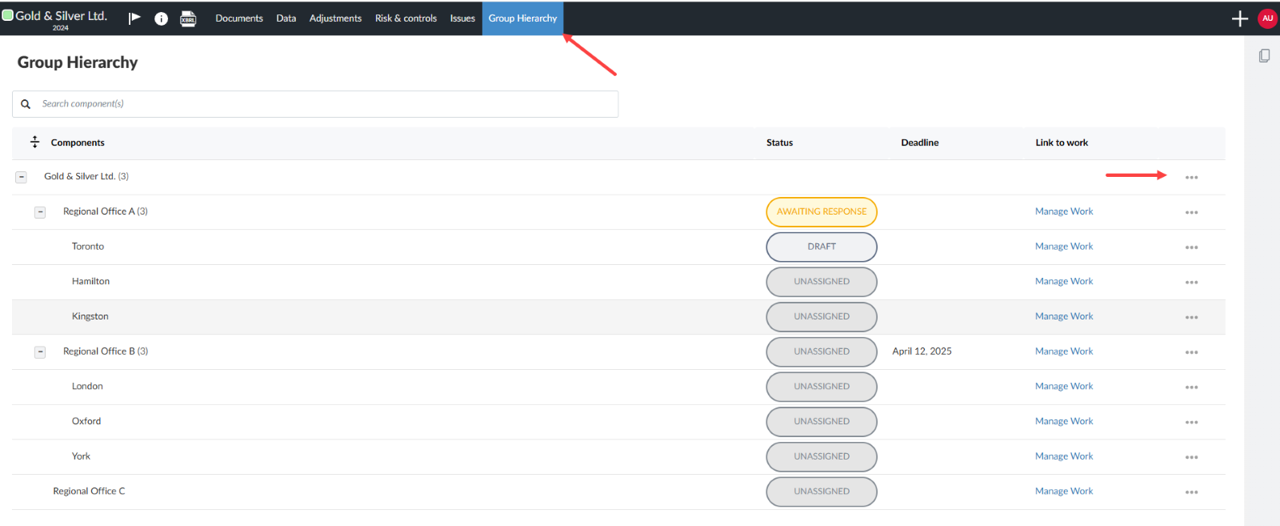Viewport: 1280px width, 526px height.
Task: Select the Toronto component row
Action: tap(618, 247)
